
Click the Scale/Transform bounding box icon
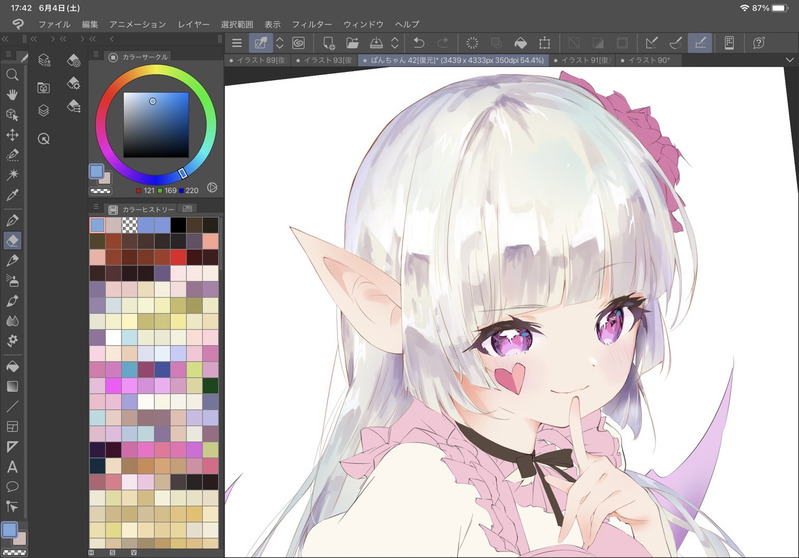coord(544,43)
